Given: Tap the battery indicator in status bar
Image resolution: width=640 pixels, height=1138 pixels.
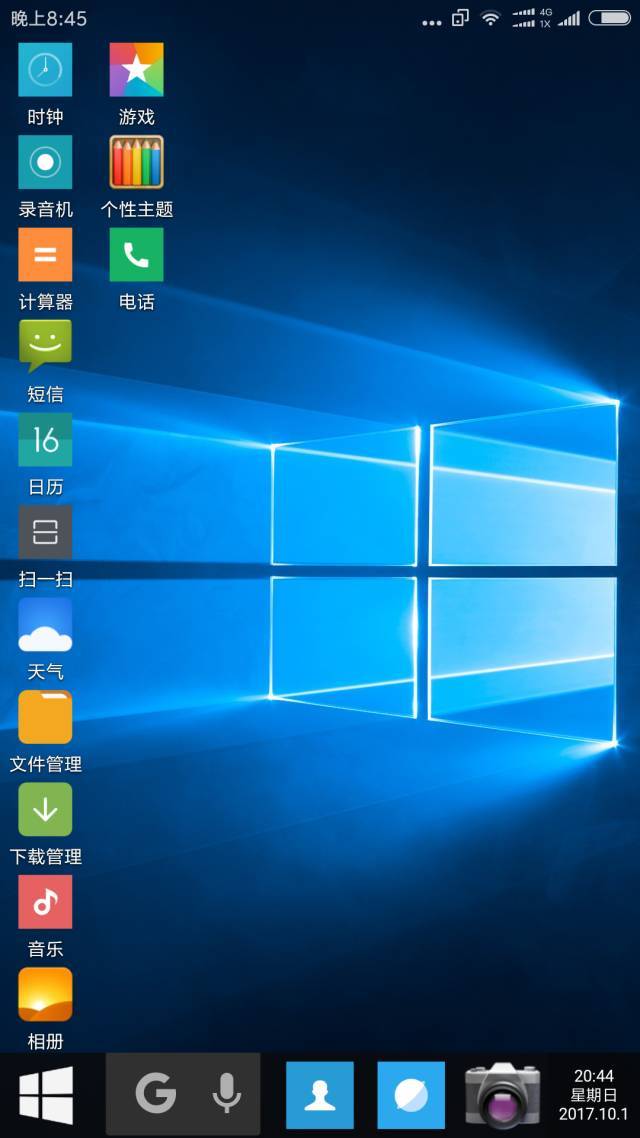Looking at the screenshot, I should pyautogui.click(x=609, y=18).
